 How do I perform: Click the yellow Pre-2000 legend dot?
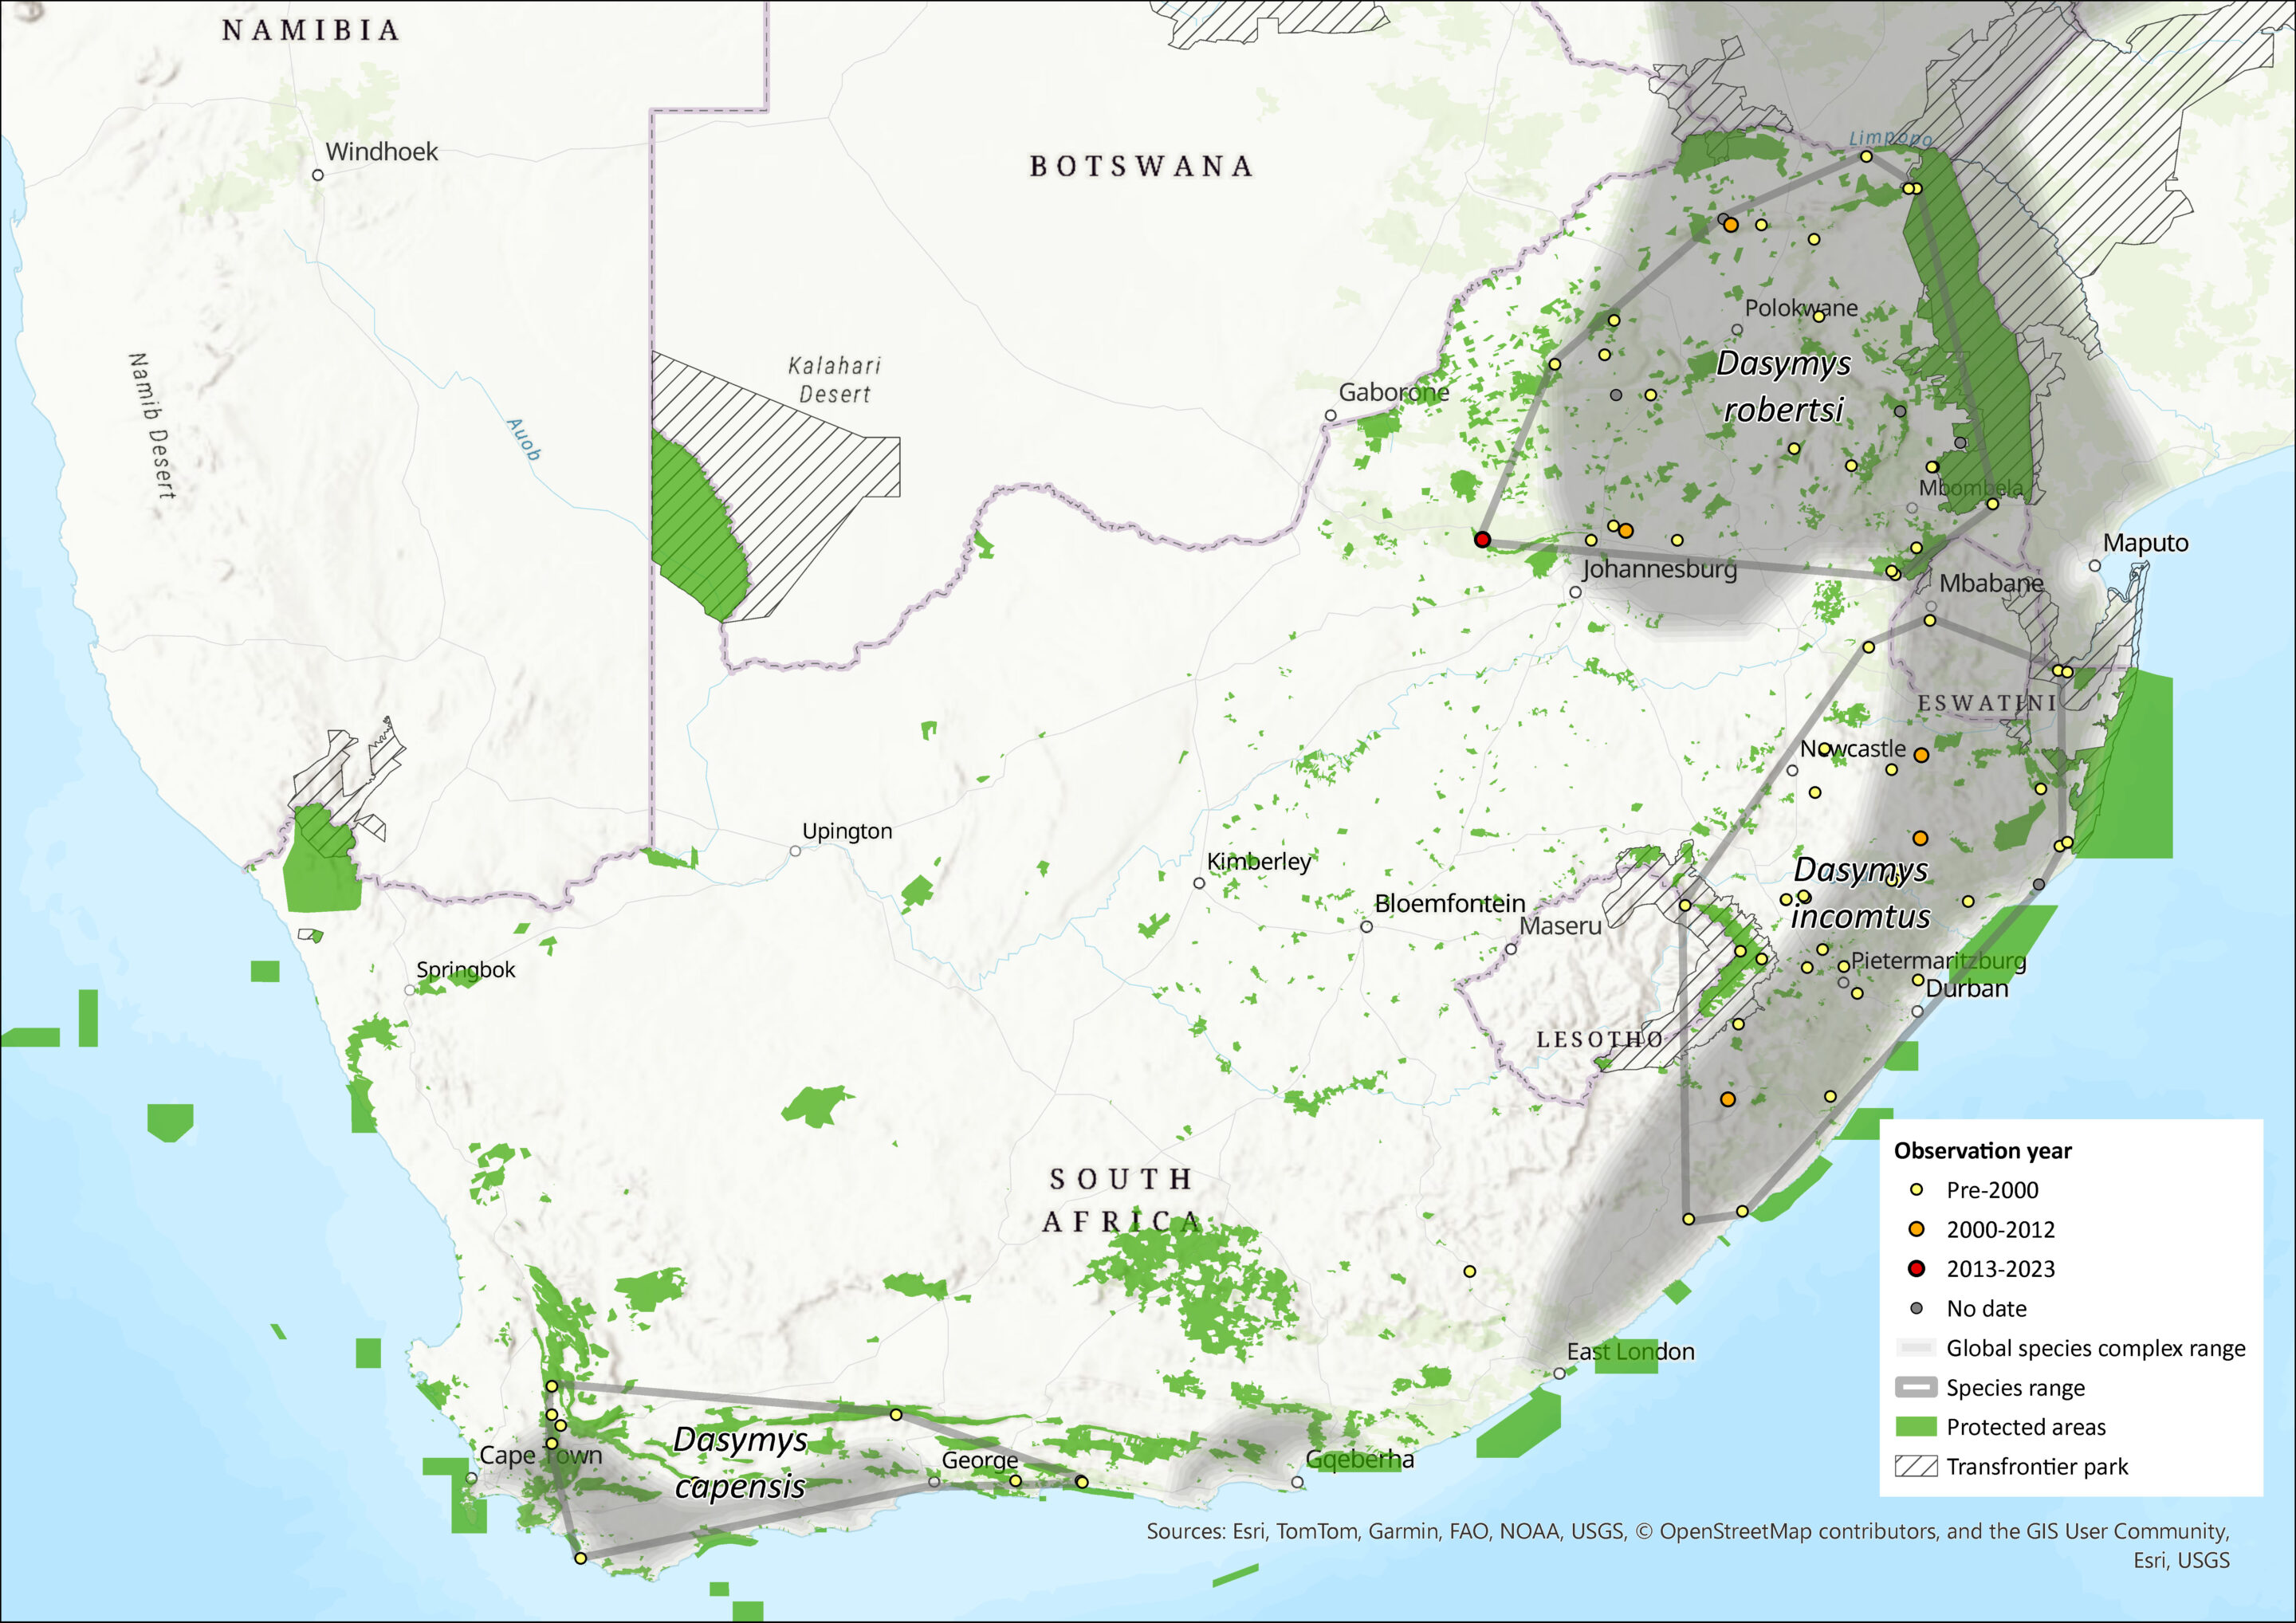click(1916, 1190)
